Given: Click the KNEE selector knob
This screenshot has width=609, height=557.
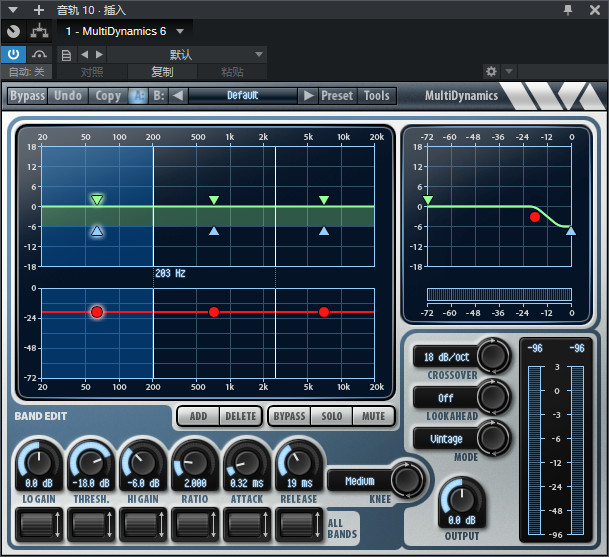Looking at the screenshot, I should tap(407, 480).
